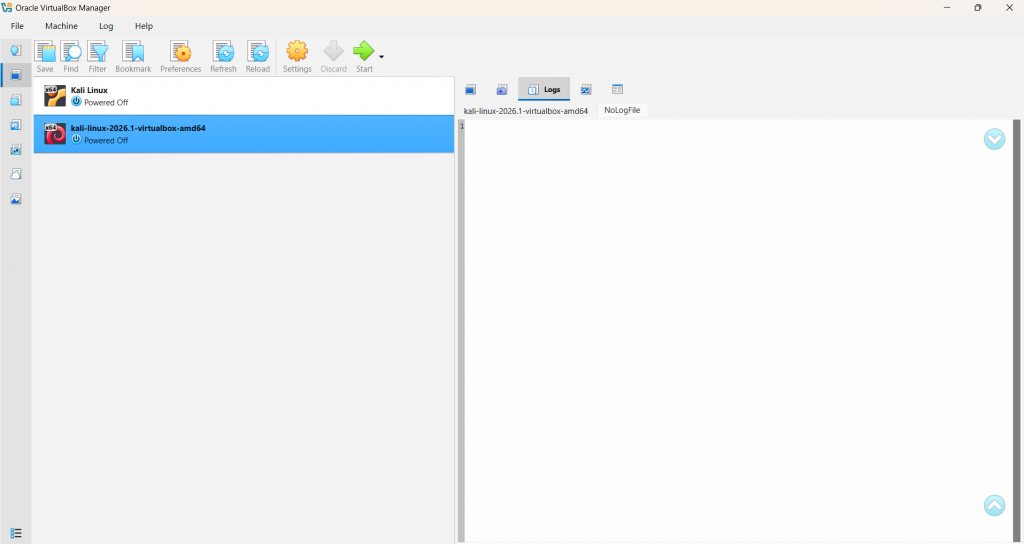Screen dimensions: 1024x544
Task: Open the Media tool with the circular arrow
Action: pos(16,125)
